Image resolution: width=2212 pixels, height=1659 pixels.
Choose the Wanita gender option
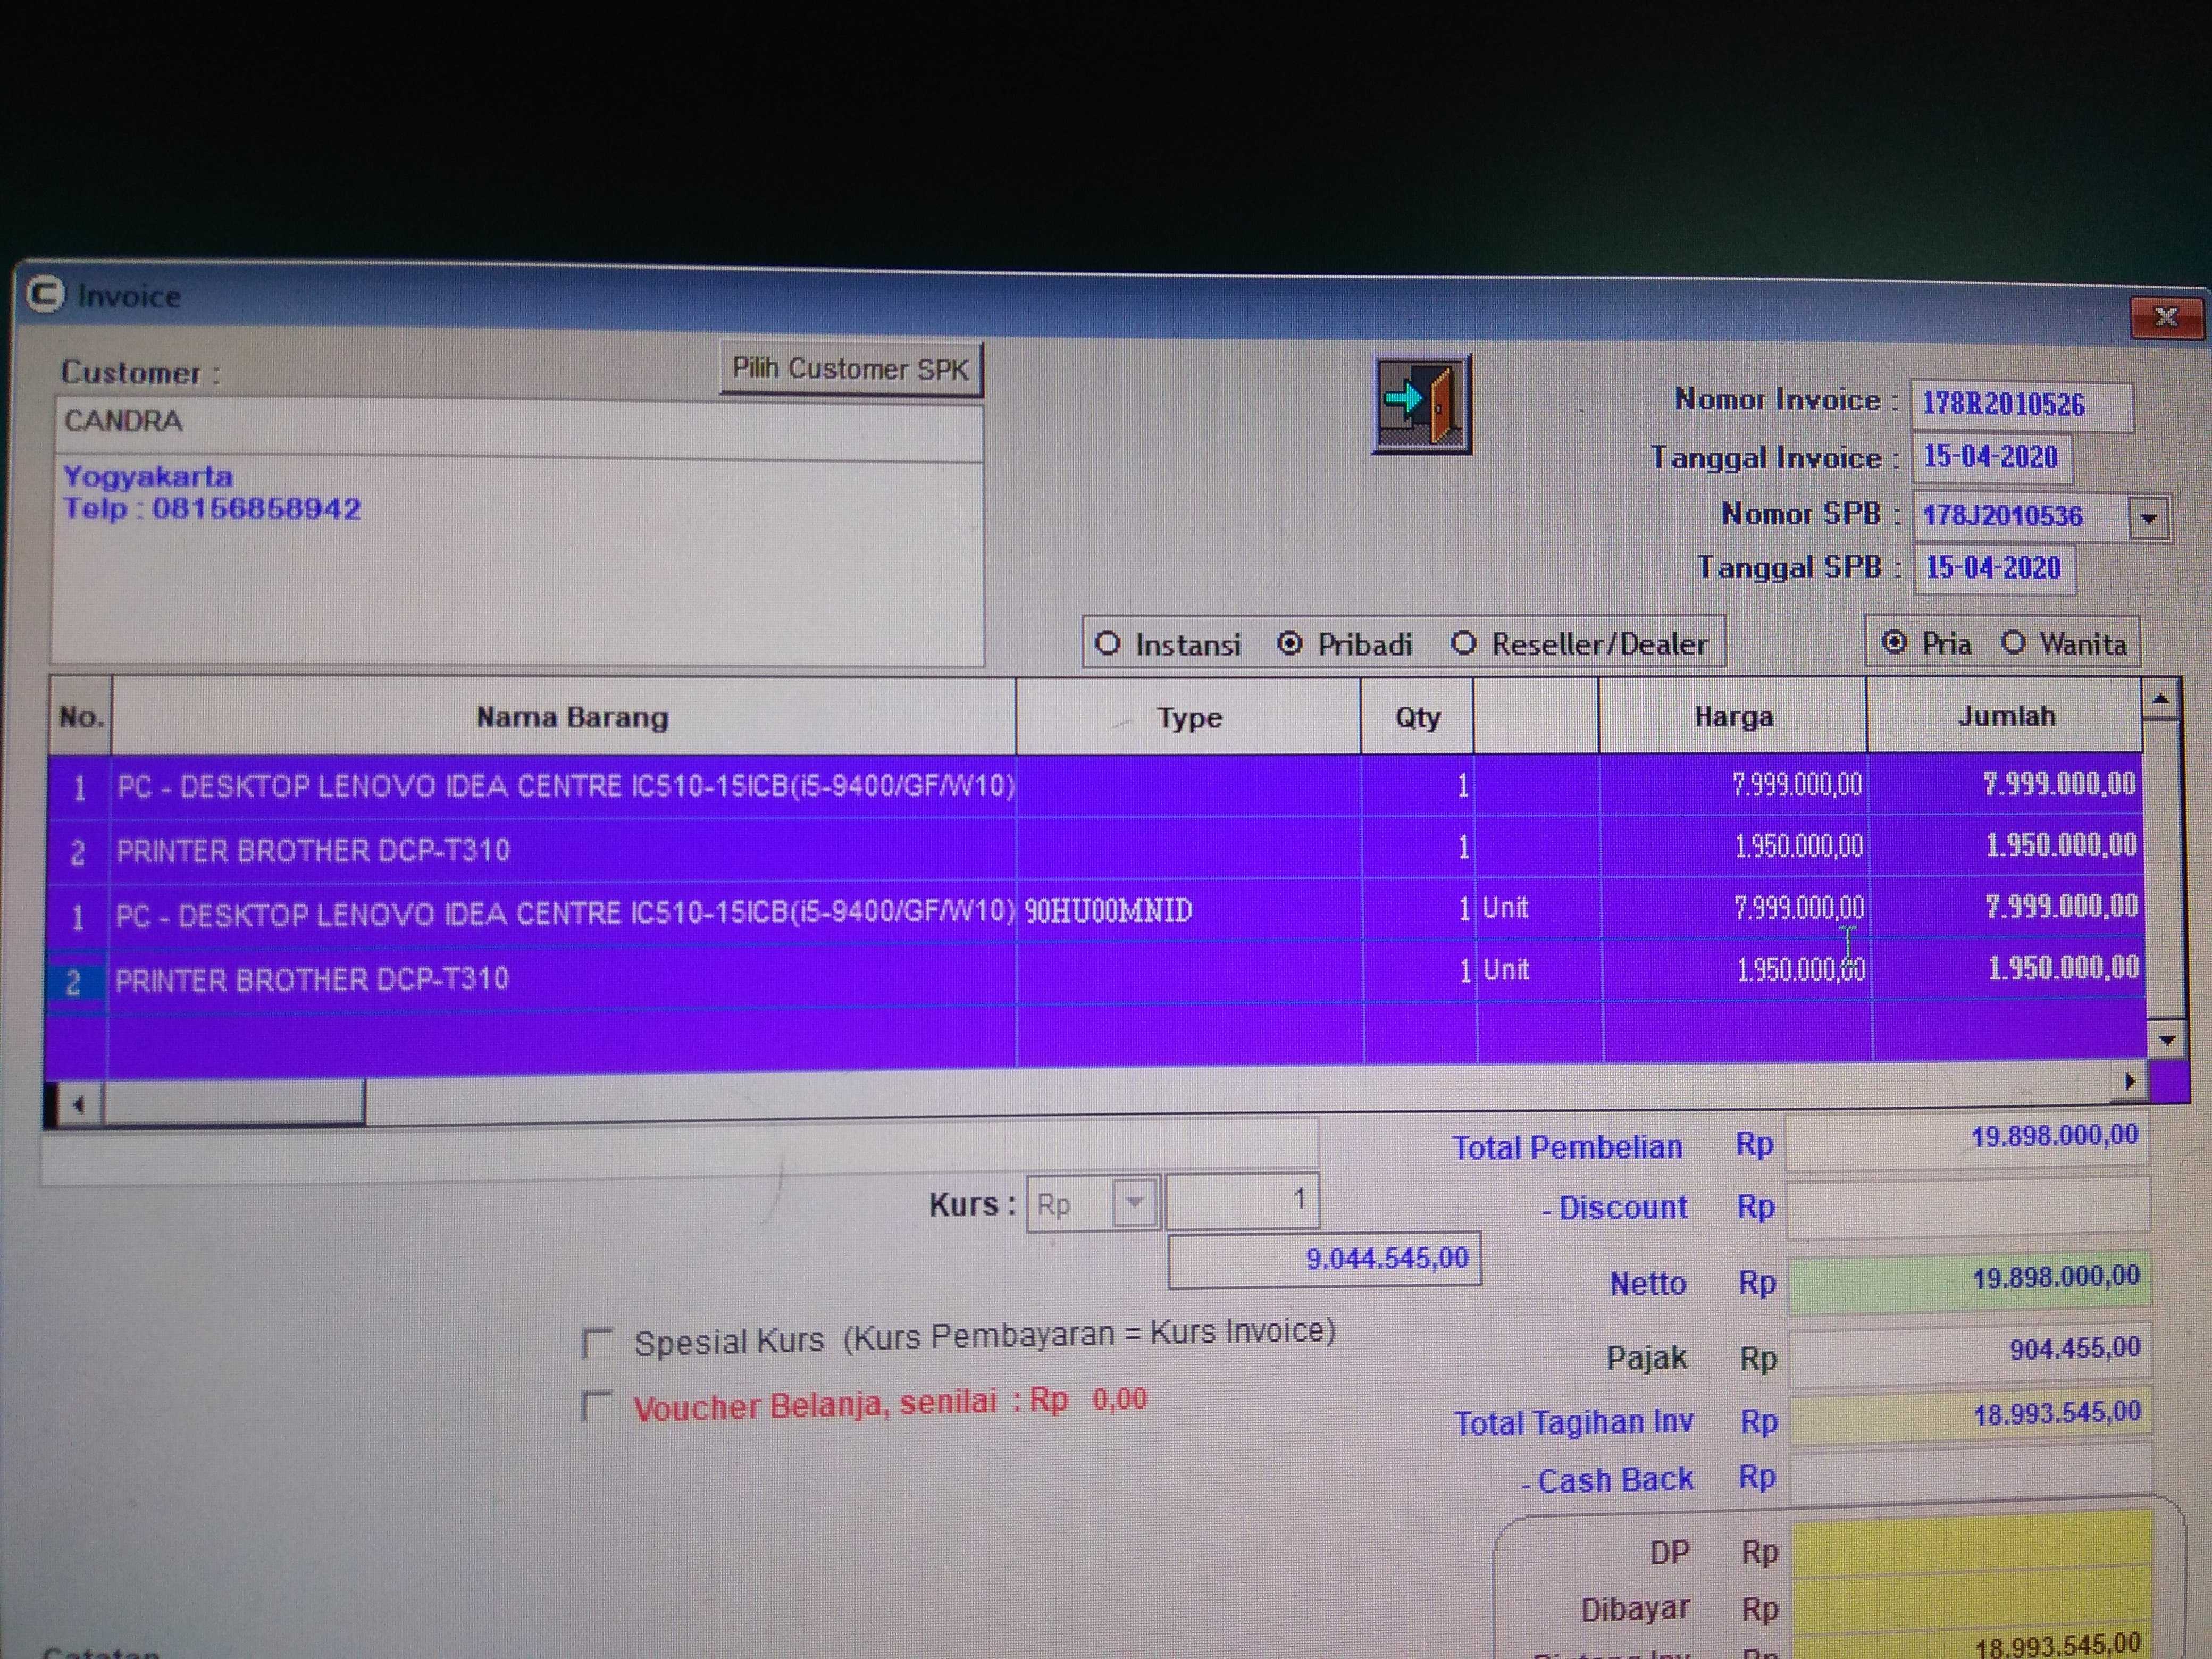2015,642
